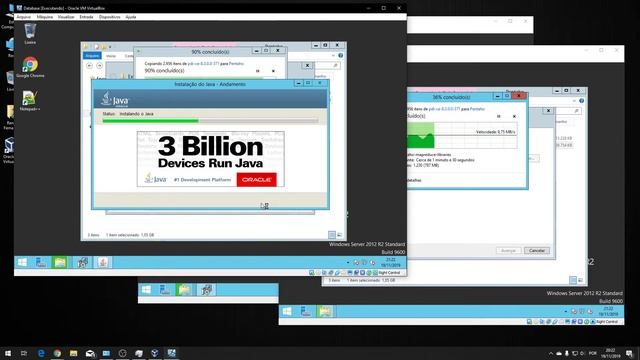Open Server Manager in middle VM taskbar

[x=165, y=290]
